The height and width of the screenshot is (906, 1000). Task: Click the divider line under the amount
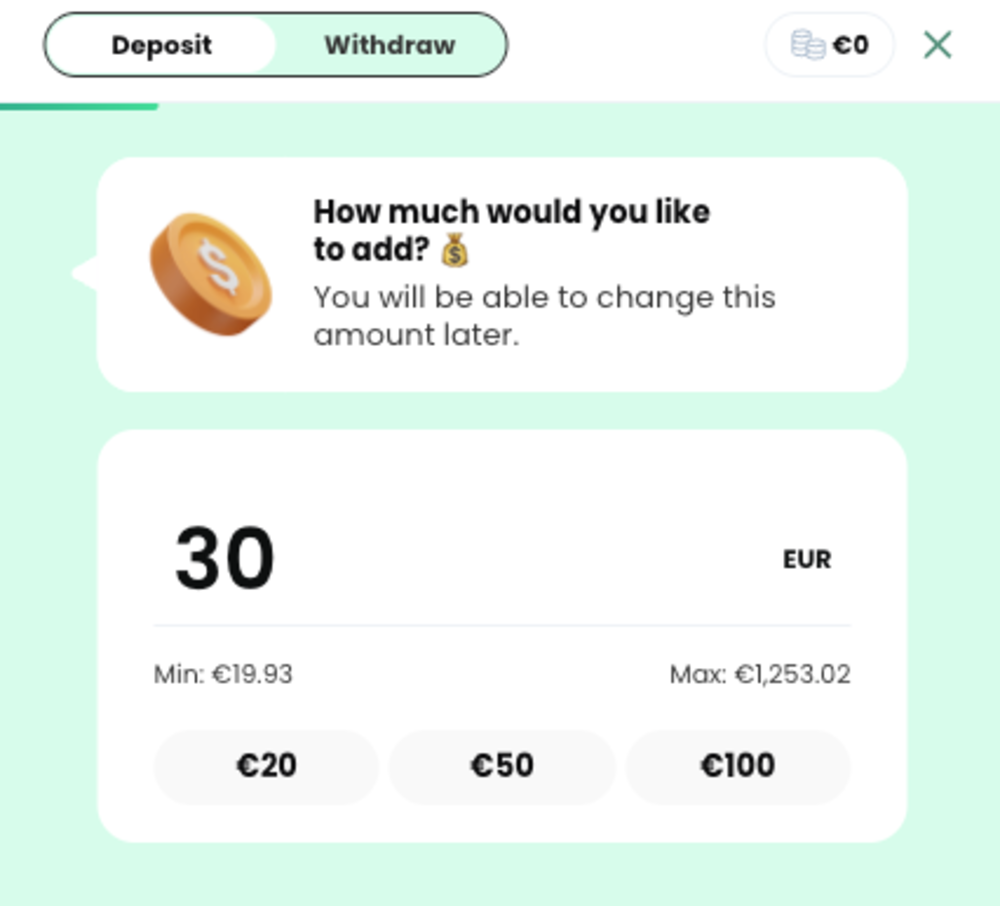pos(502,626)
